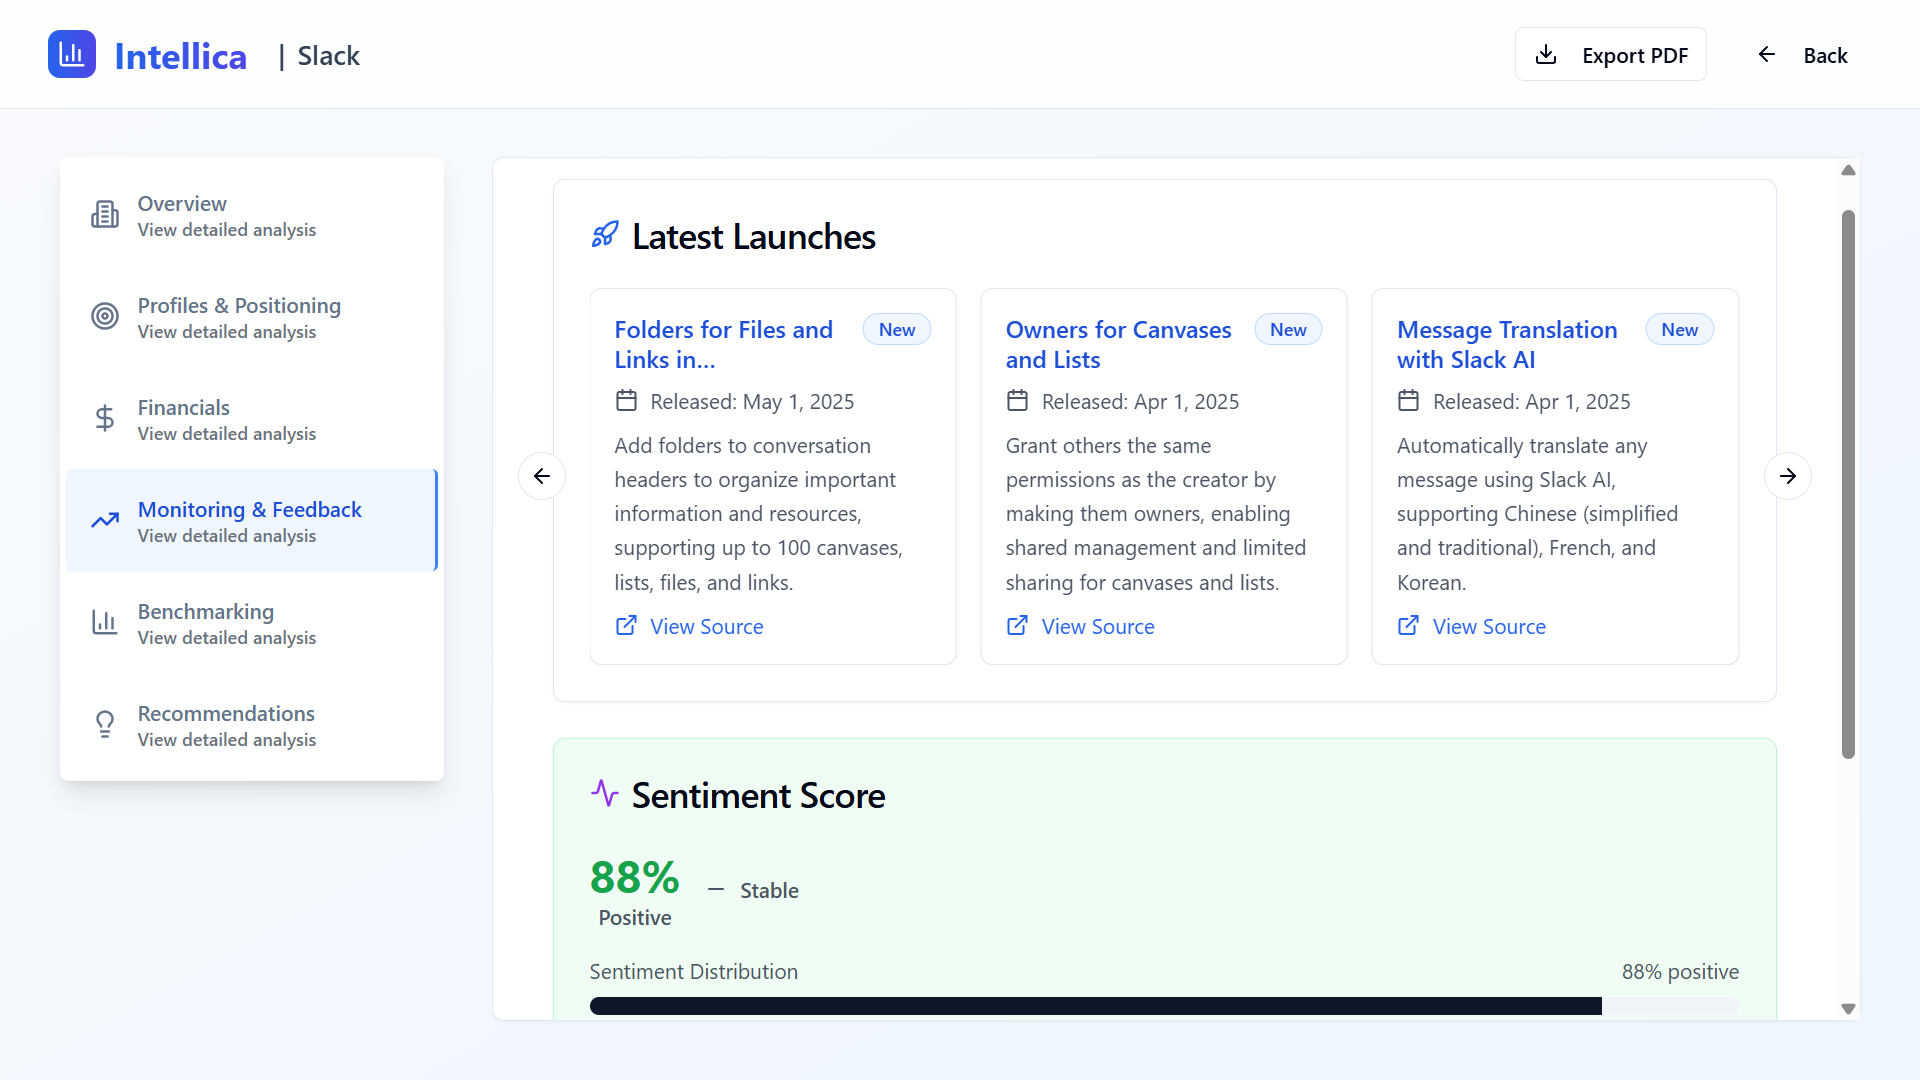Open View Source for Message Translation card
This screenshot has width=1920, height=1080.
click(x=1488, y=627)
